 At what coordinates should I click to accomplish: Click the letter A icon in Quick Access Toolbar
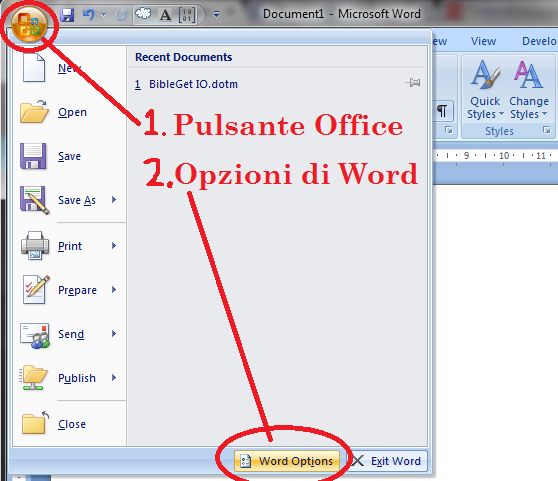[x=165, y=15]
